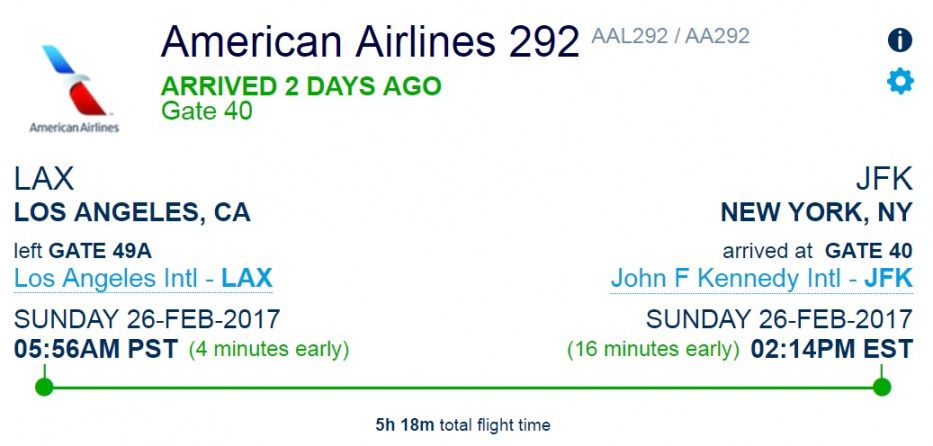Click left GATE 49A label
The height and width of the screenshot is (446, 933).
click(83, 251)
